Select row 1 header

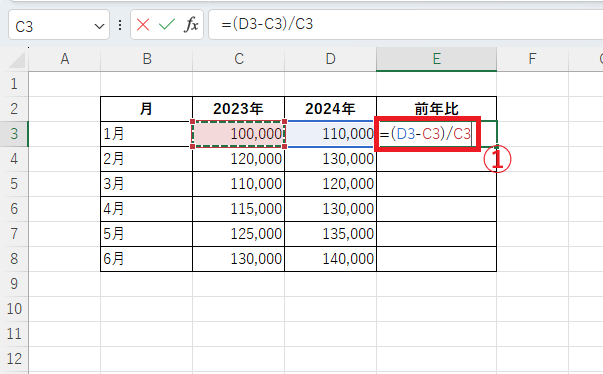(x=14, y=84)
